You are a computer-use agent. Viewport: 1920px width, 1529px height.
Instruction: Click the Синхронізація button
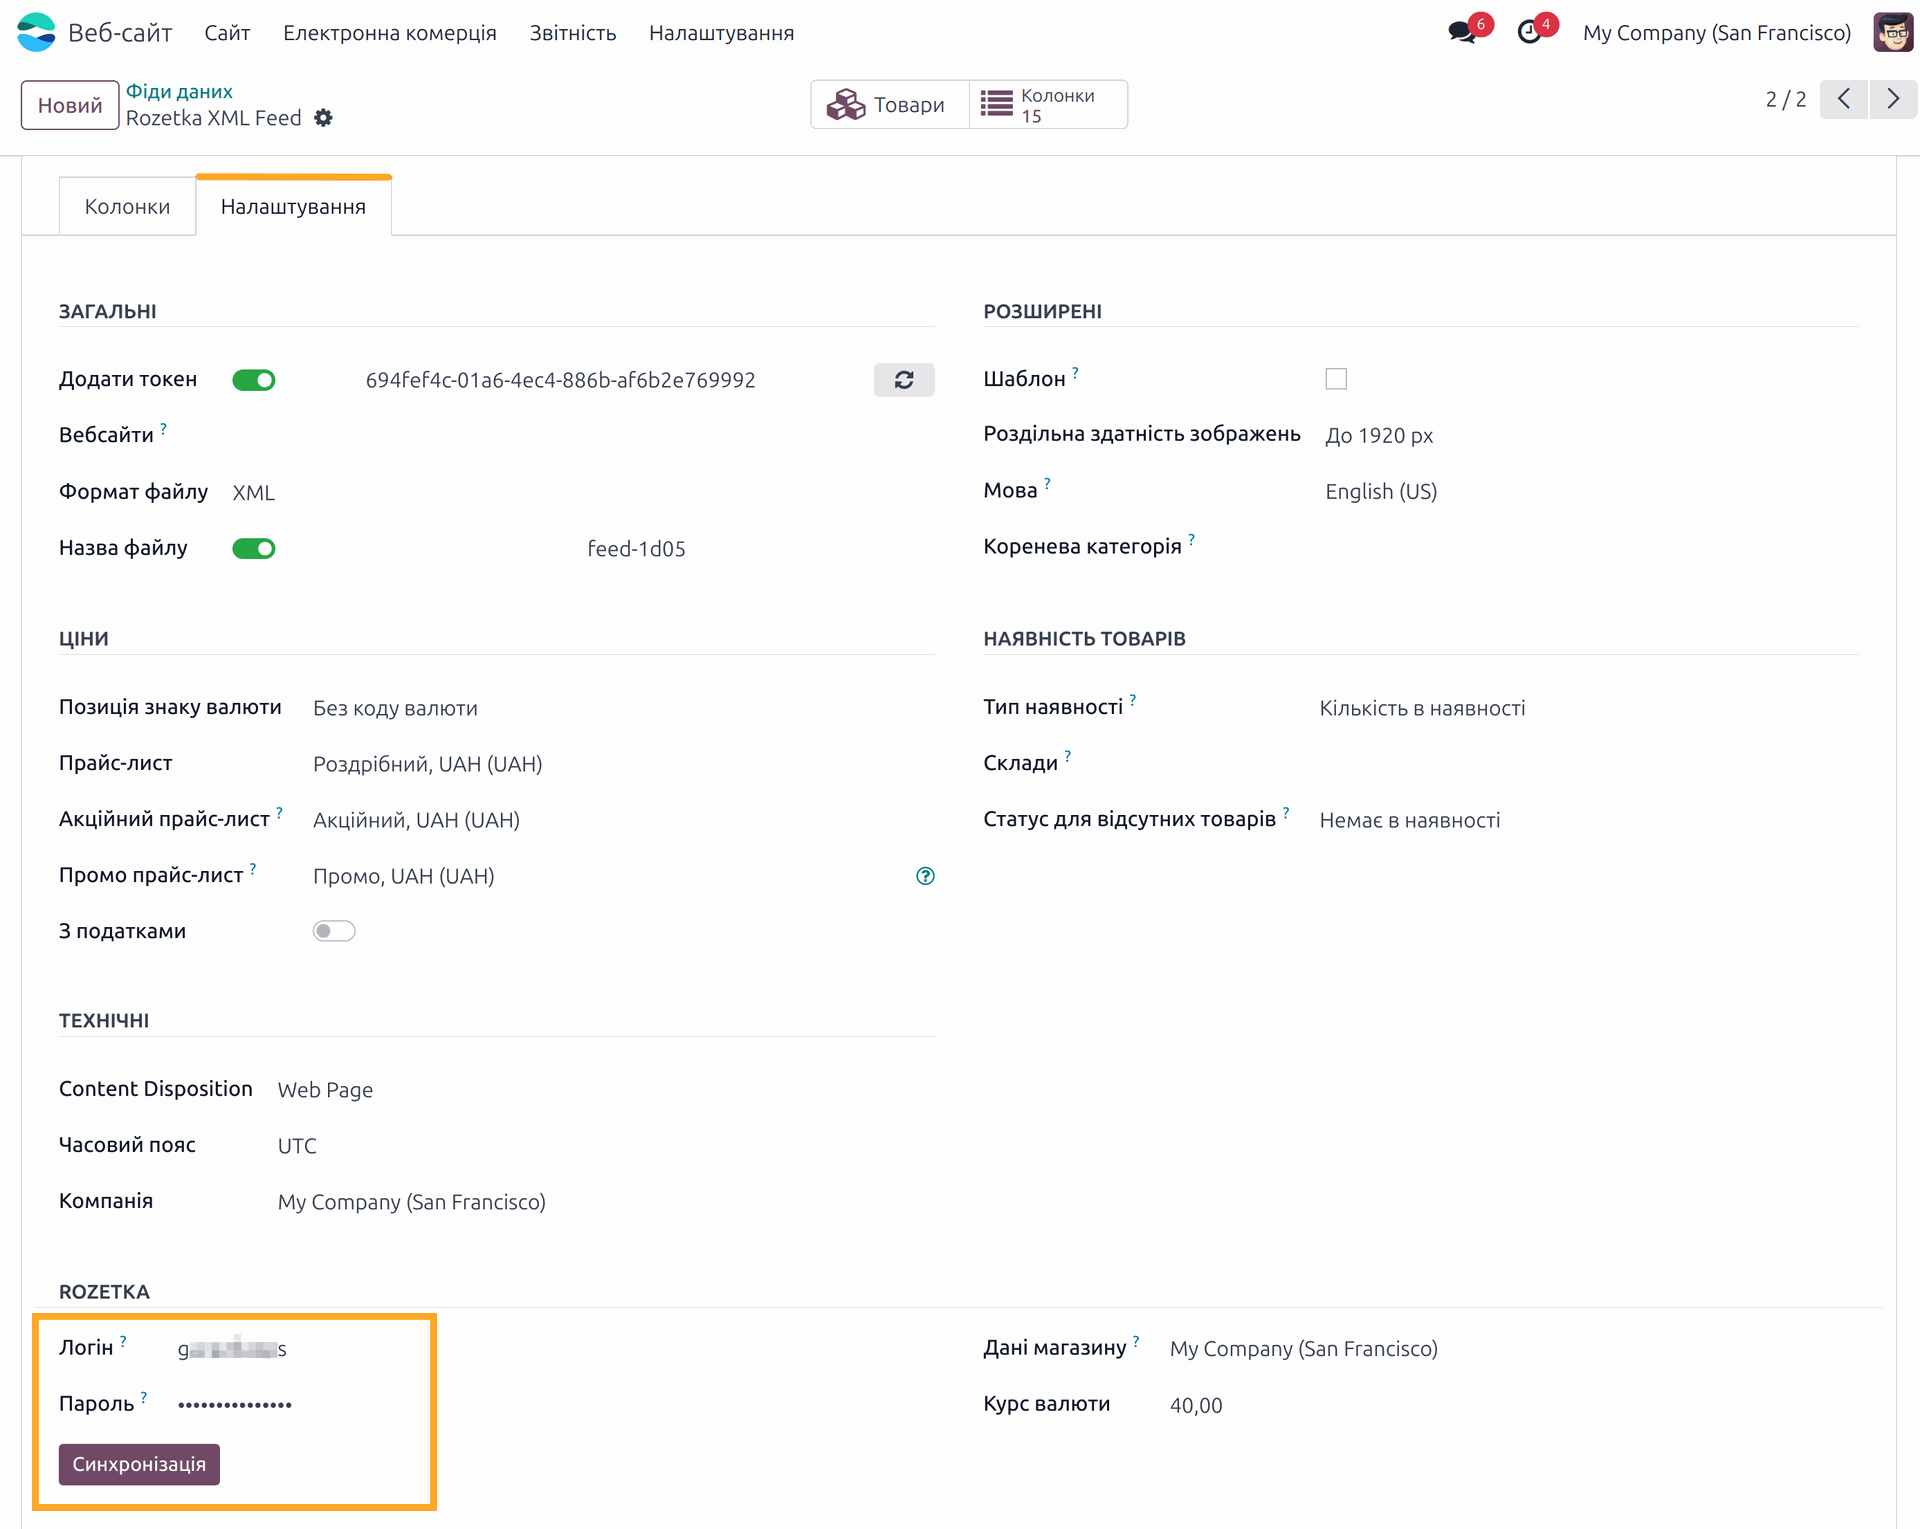pyautogui.click(x=139, y=1464)
